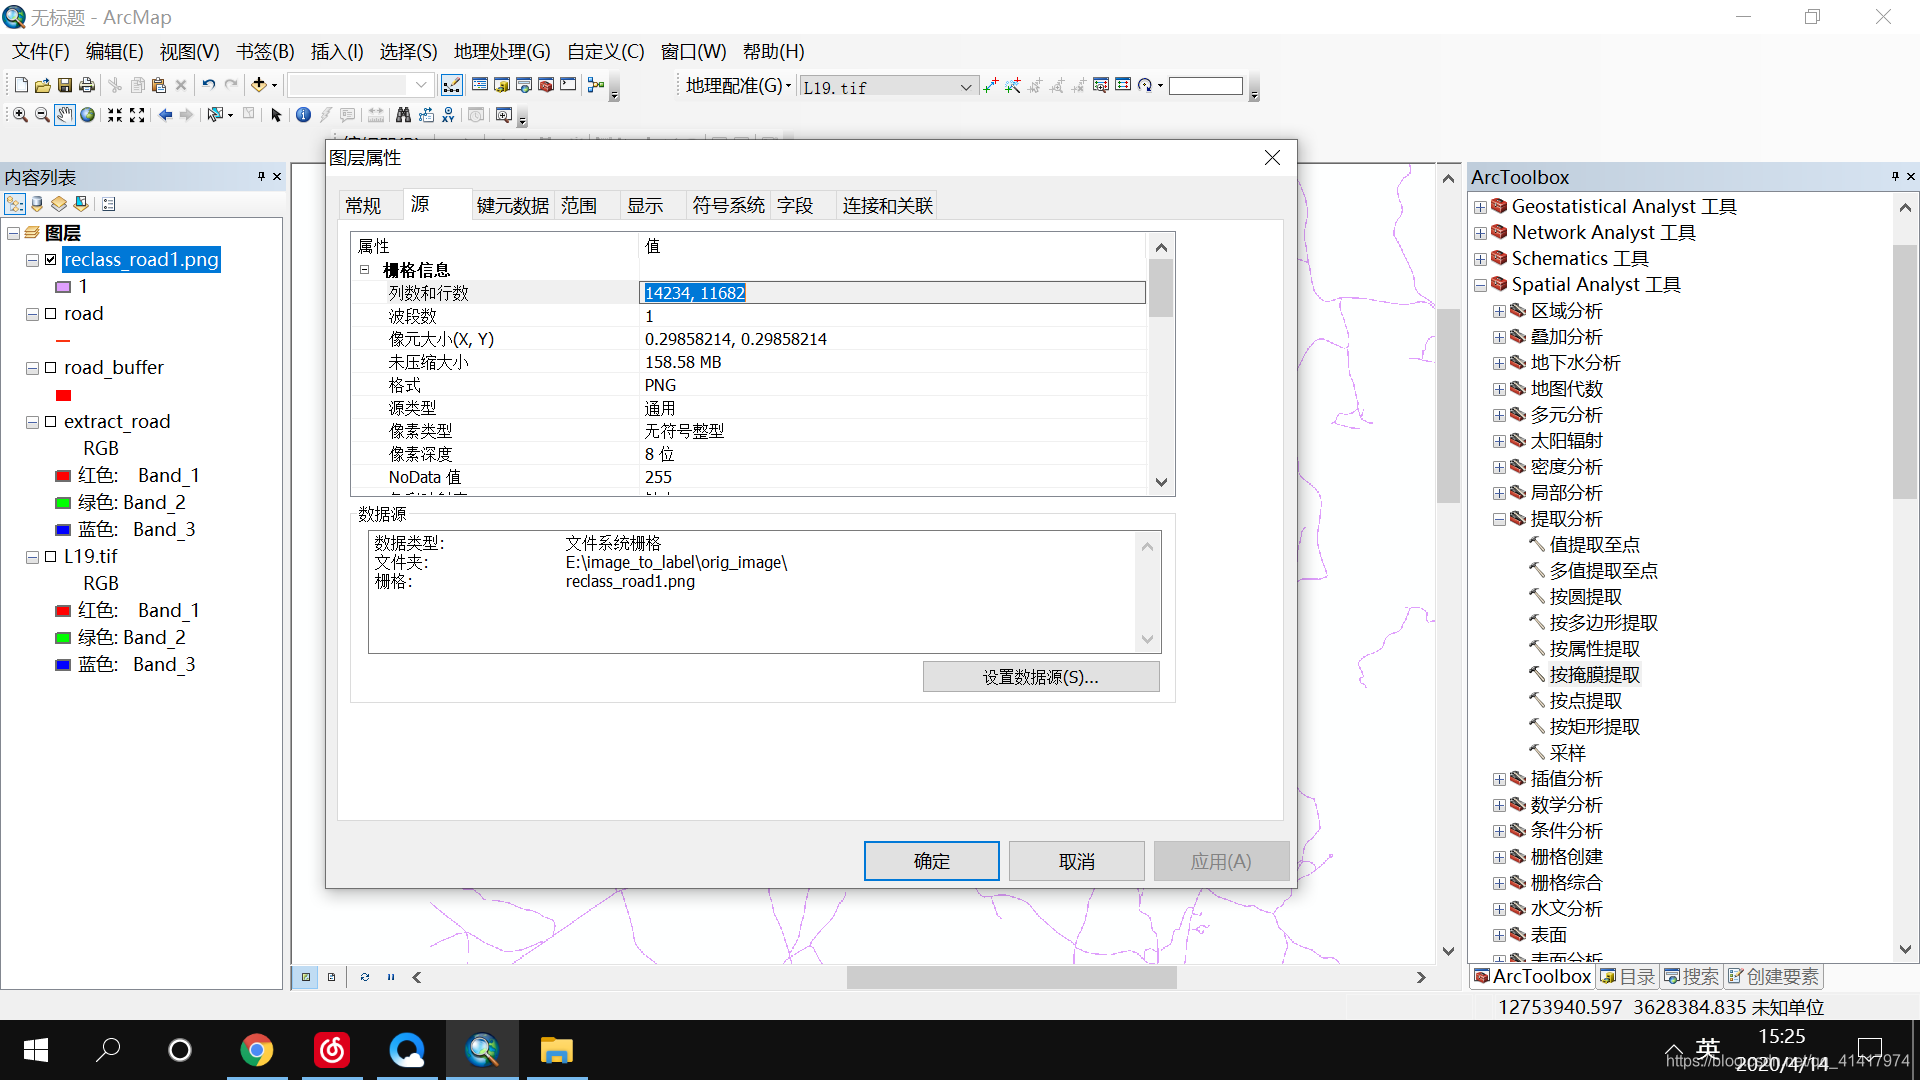Toggle visibility of L19.tif layer
The height and width of the screenshot is (1080, 1920).
(51, 557)
